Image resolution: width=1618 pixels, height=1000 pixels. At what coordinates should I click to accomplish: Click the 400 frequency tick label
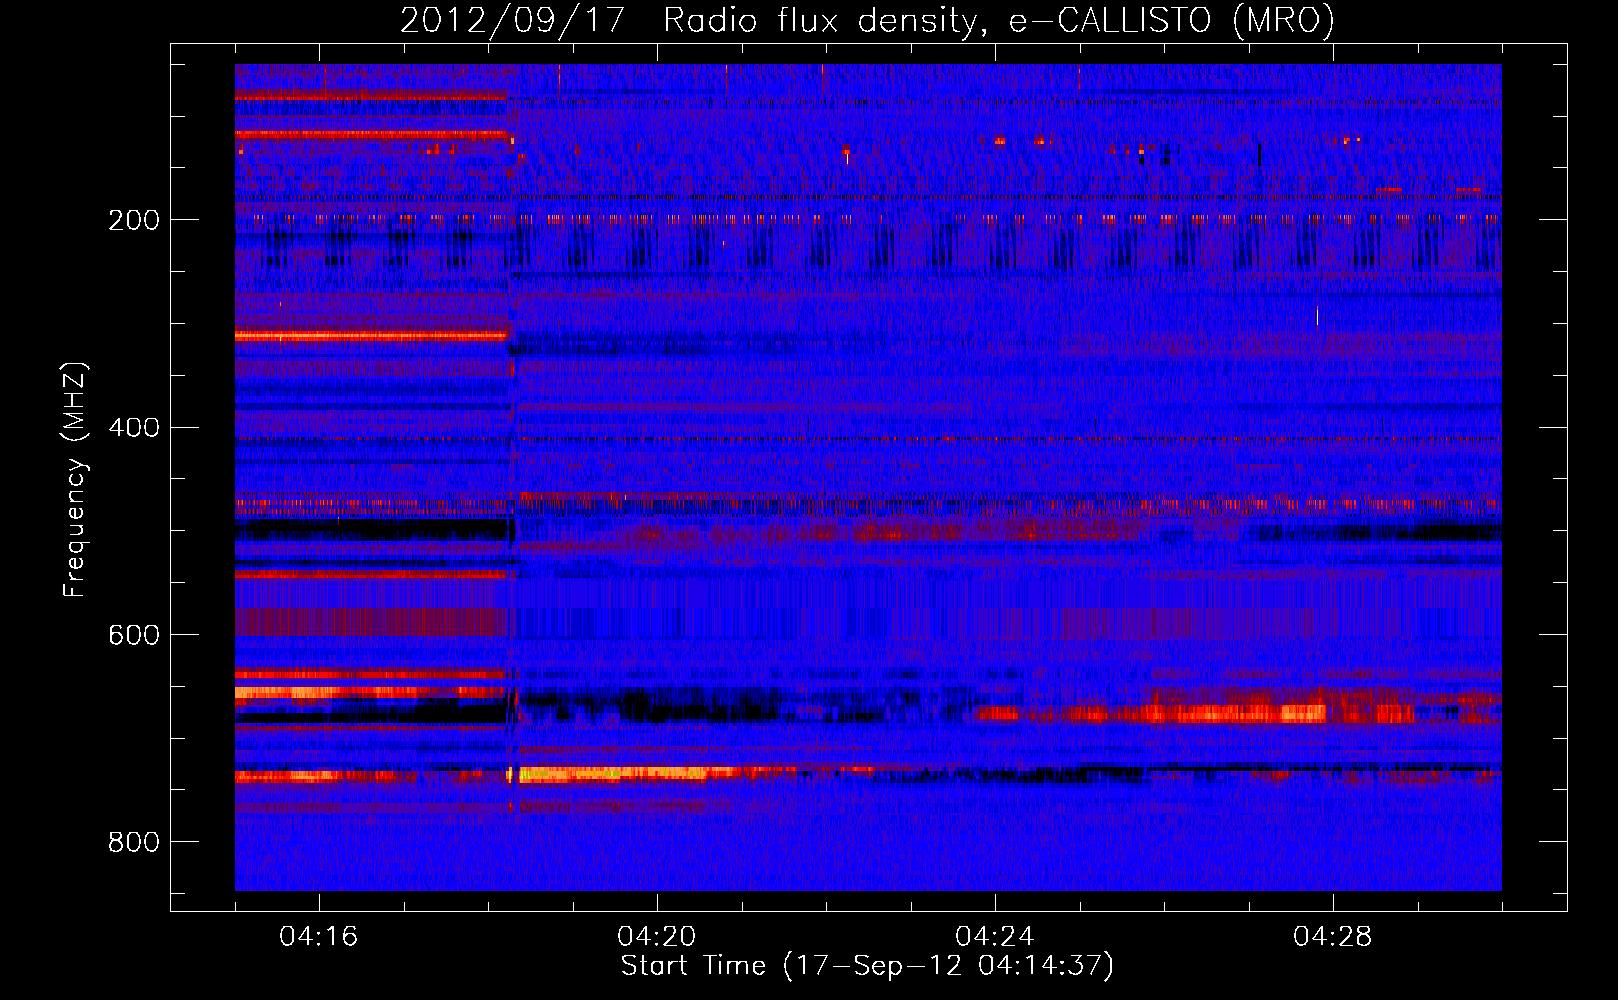click(134, 428)
